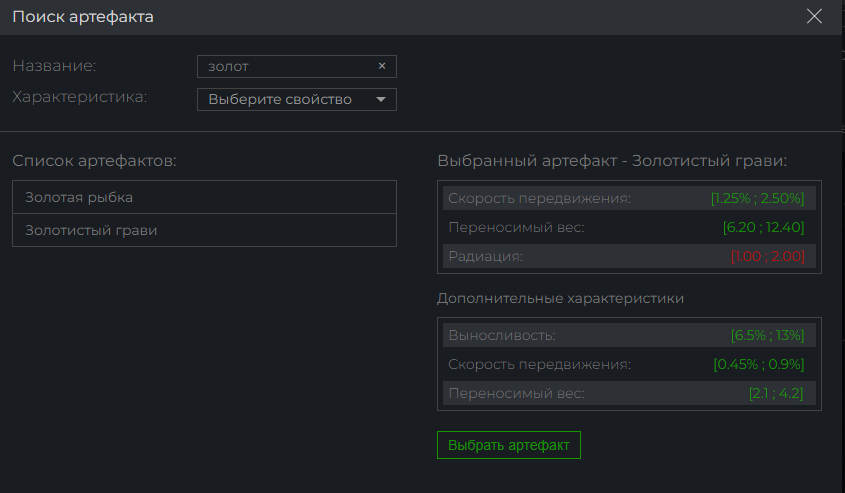Viewport: 845px width, 493px height.
Task: Click additional Переносимый вес row
Action: (629, 393)
